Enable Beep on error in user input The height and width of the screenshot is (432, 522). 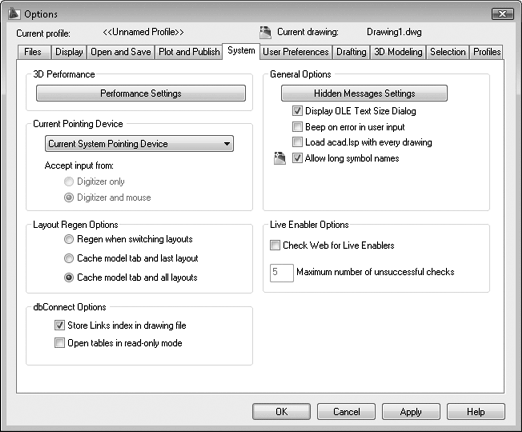[x=297, y=127]
